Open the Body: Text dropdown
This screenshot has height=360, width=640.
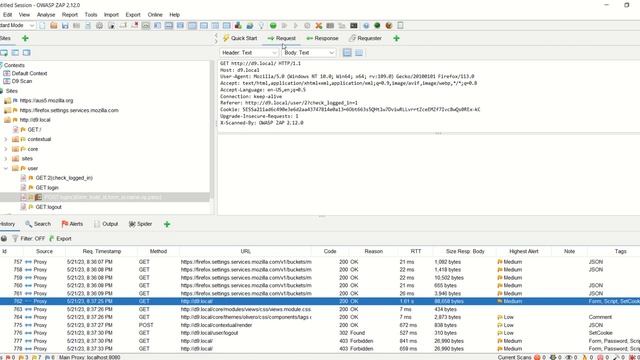(309, 53)
